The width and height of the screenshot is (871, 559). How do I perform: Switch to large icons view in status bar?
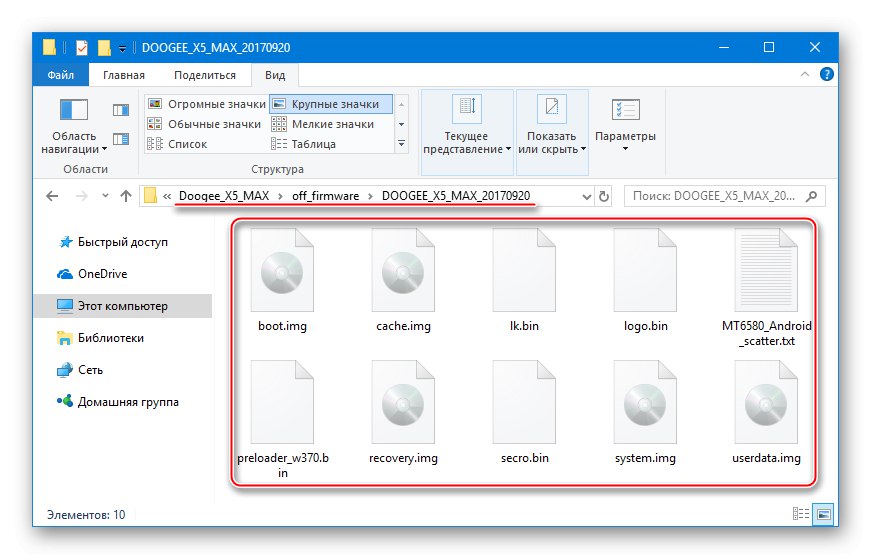(824, 514)
